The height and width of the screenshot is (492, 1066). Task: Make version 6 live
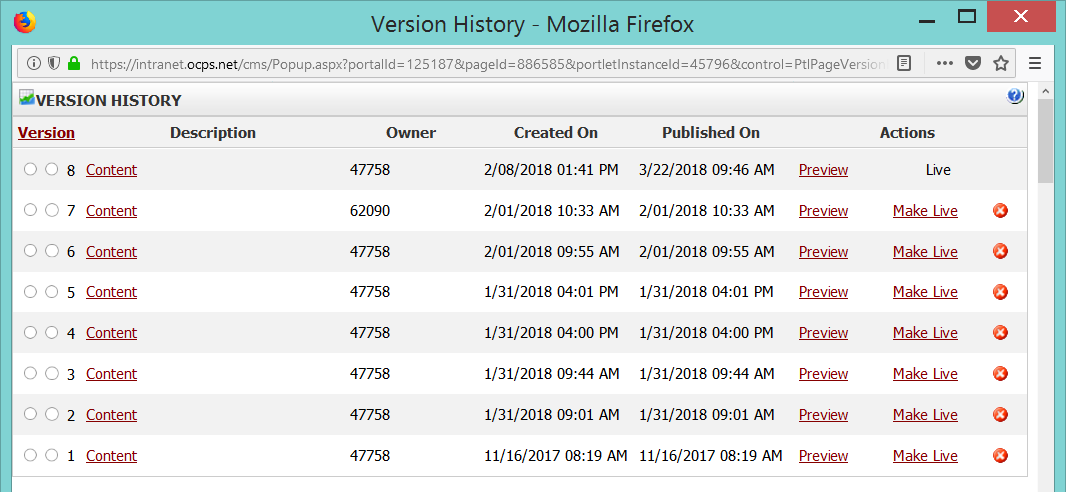point(925,252)
